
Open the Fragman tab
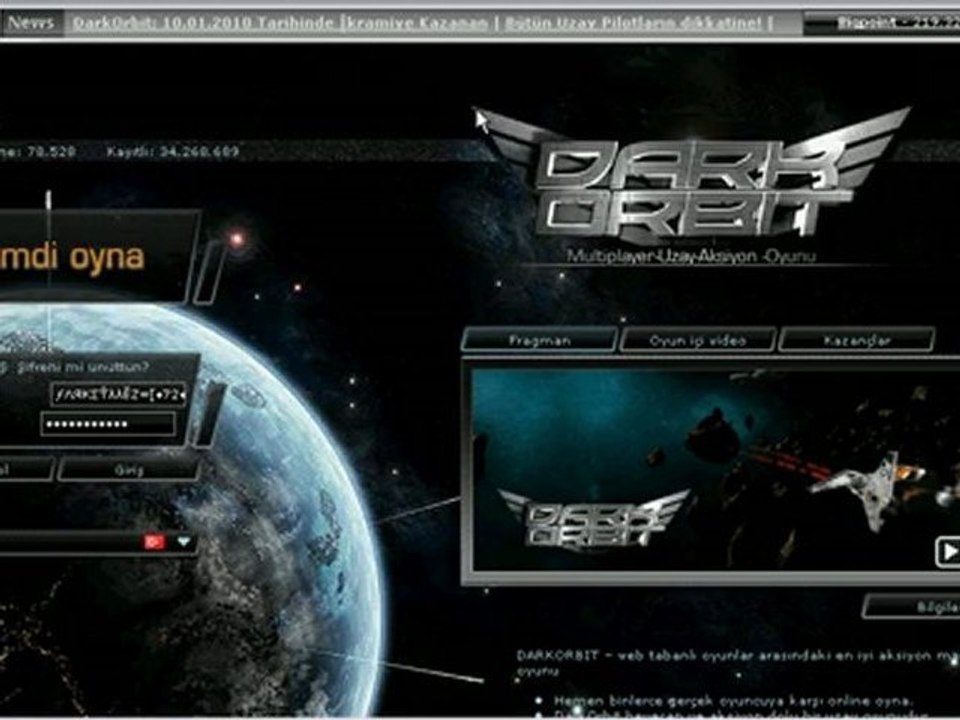[539, 340]
